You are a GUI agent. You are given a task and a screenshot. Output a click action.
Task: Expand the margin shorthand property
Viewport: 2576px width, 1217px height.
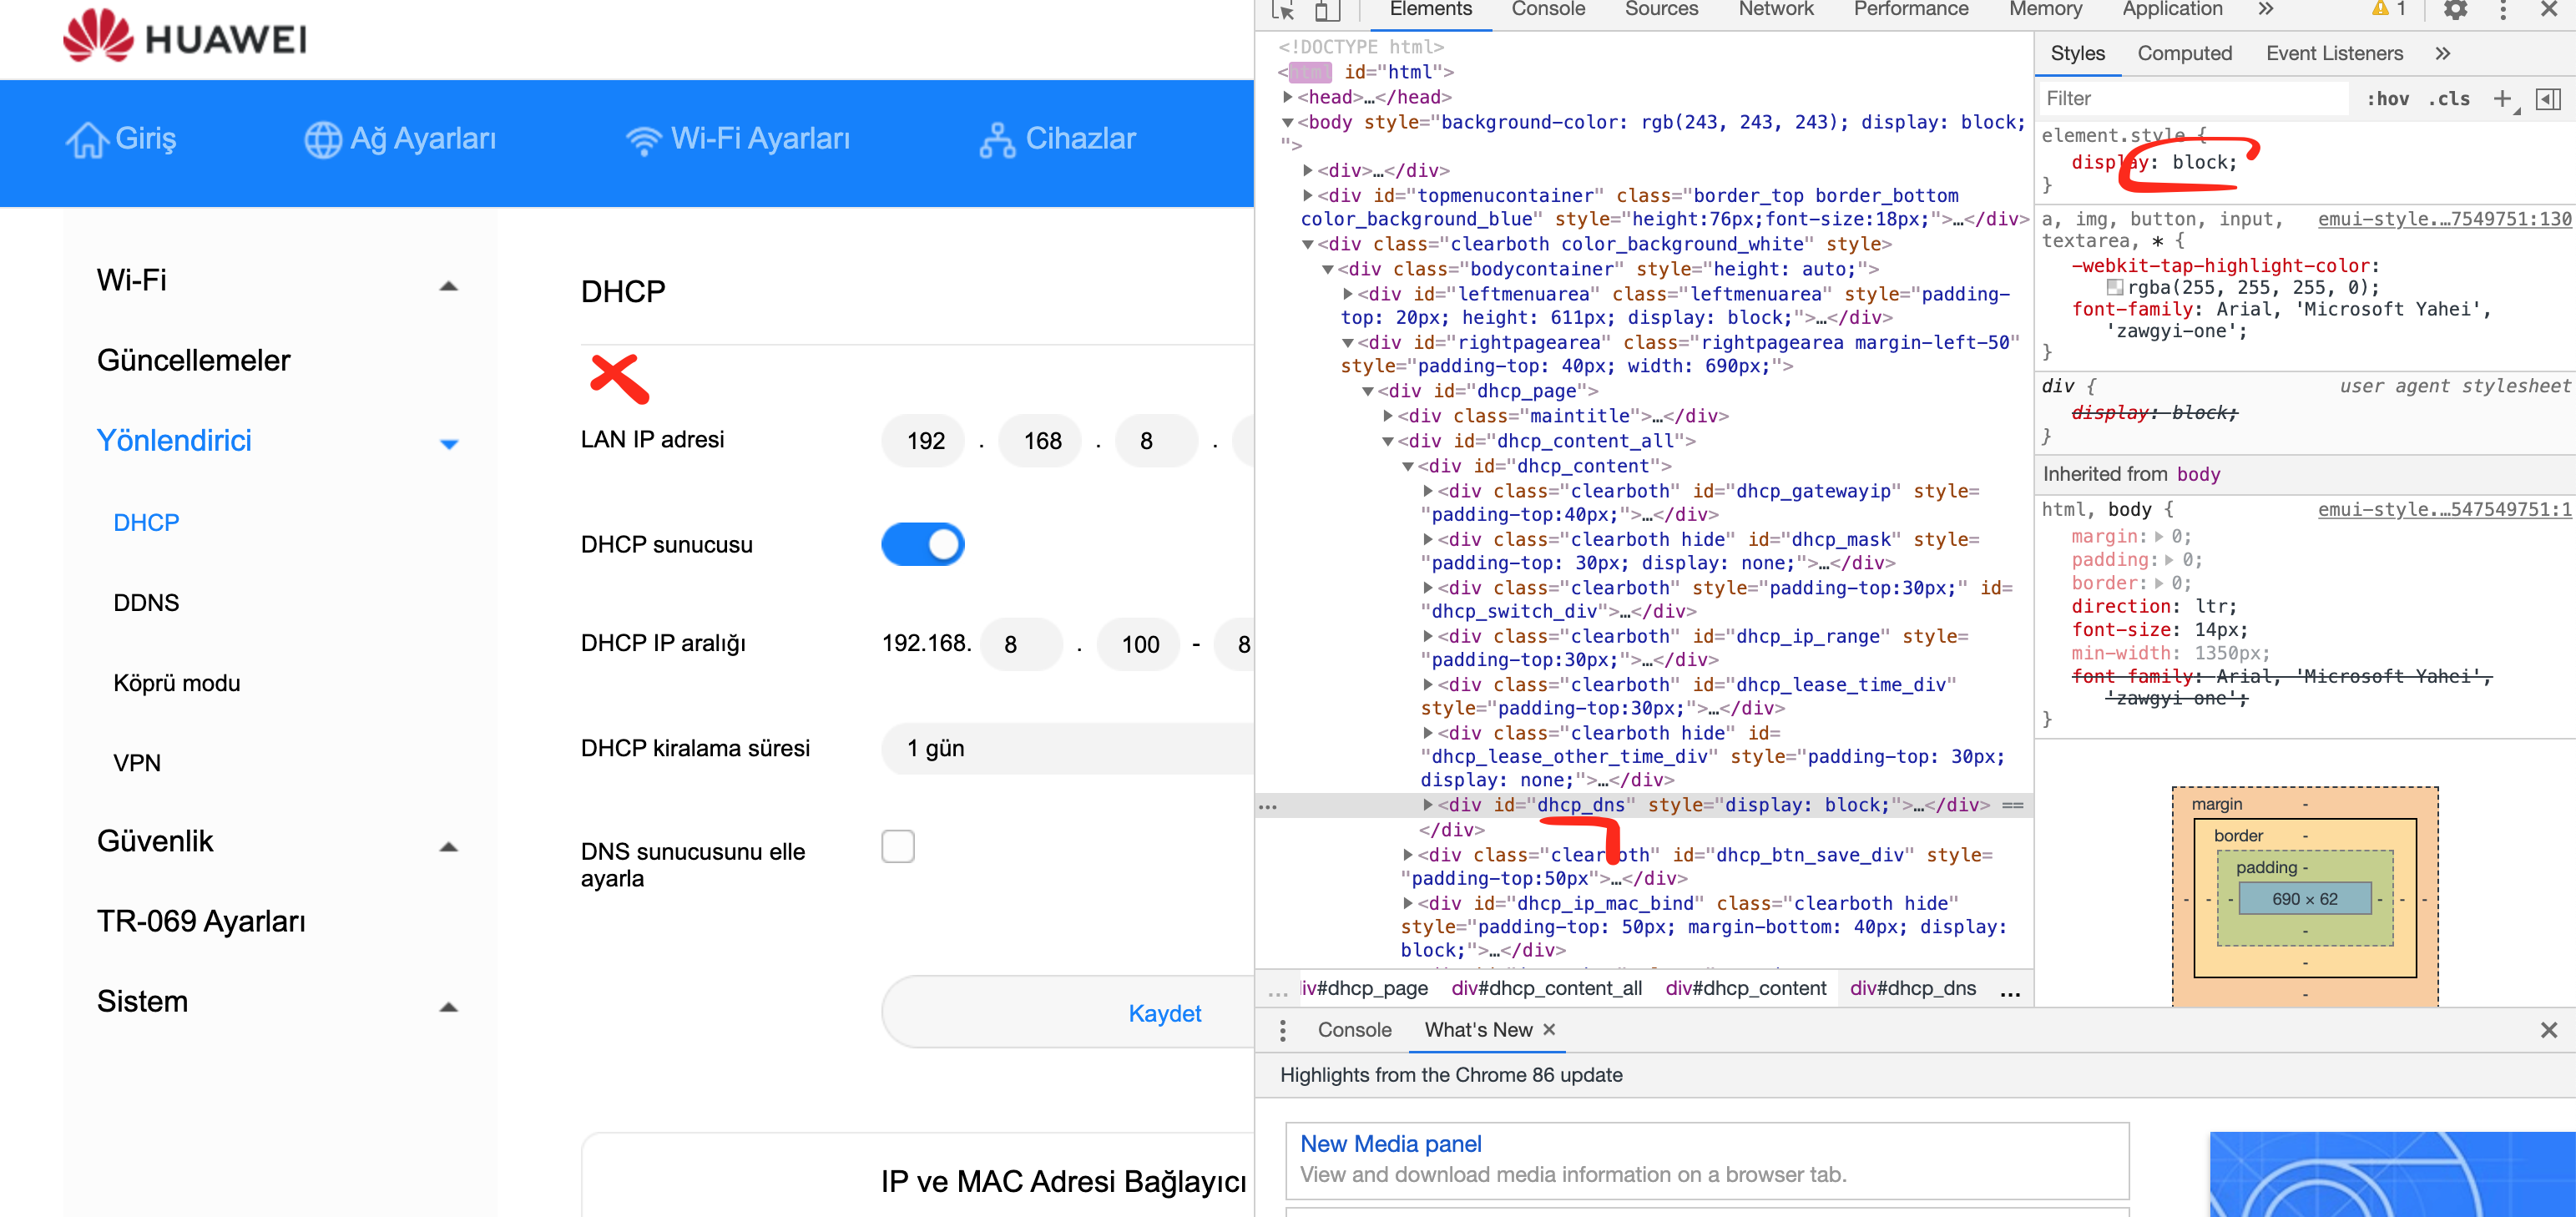2159,537
